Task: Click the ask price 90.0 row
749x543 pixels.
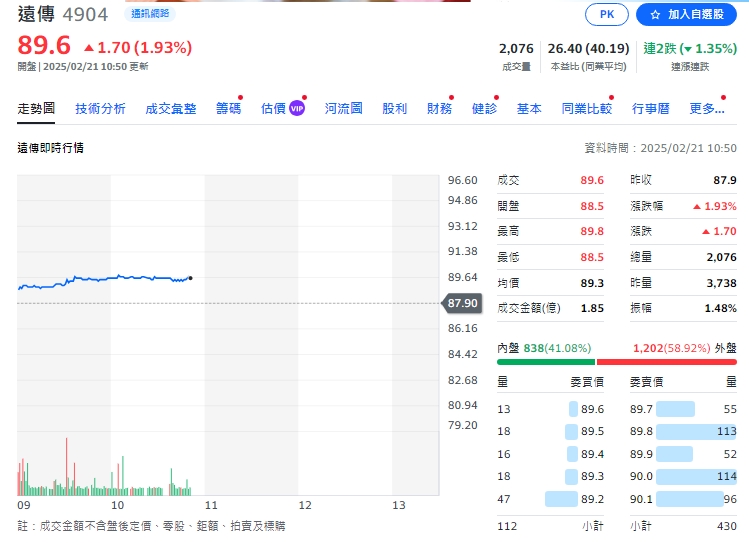Action: pos(683,476)
